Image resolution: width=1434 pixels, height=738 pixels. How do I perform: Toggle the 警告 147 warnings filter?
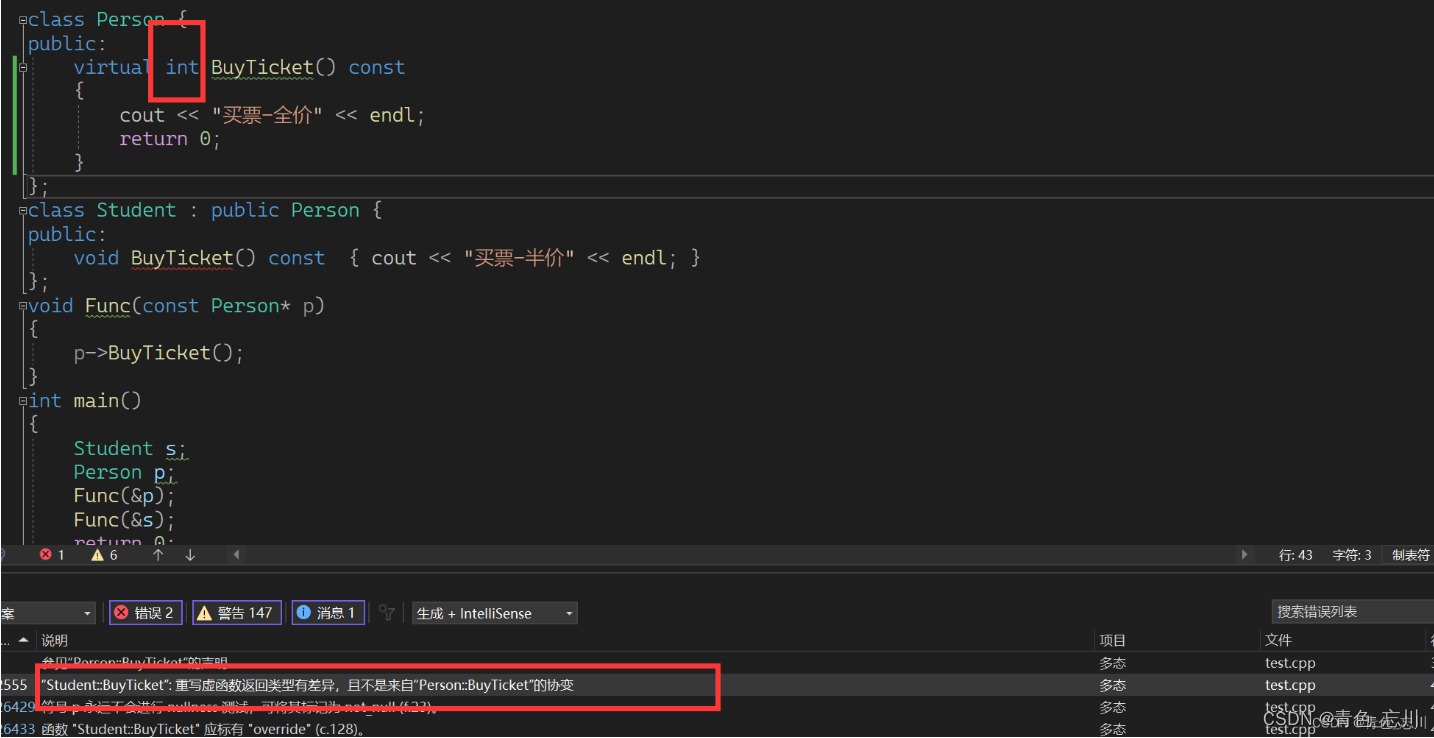click(x=237, y=613)
